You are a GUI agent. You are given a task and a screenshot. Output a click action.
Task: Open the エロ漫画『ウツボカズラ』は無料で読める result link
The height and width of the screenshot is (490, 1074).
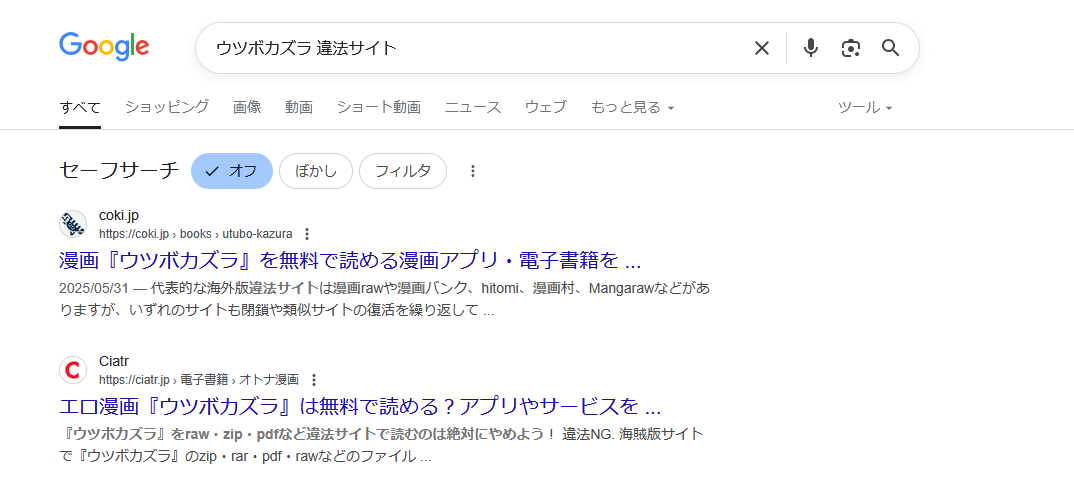(x=360, y=408)
